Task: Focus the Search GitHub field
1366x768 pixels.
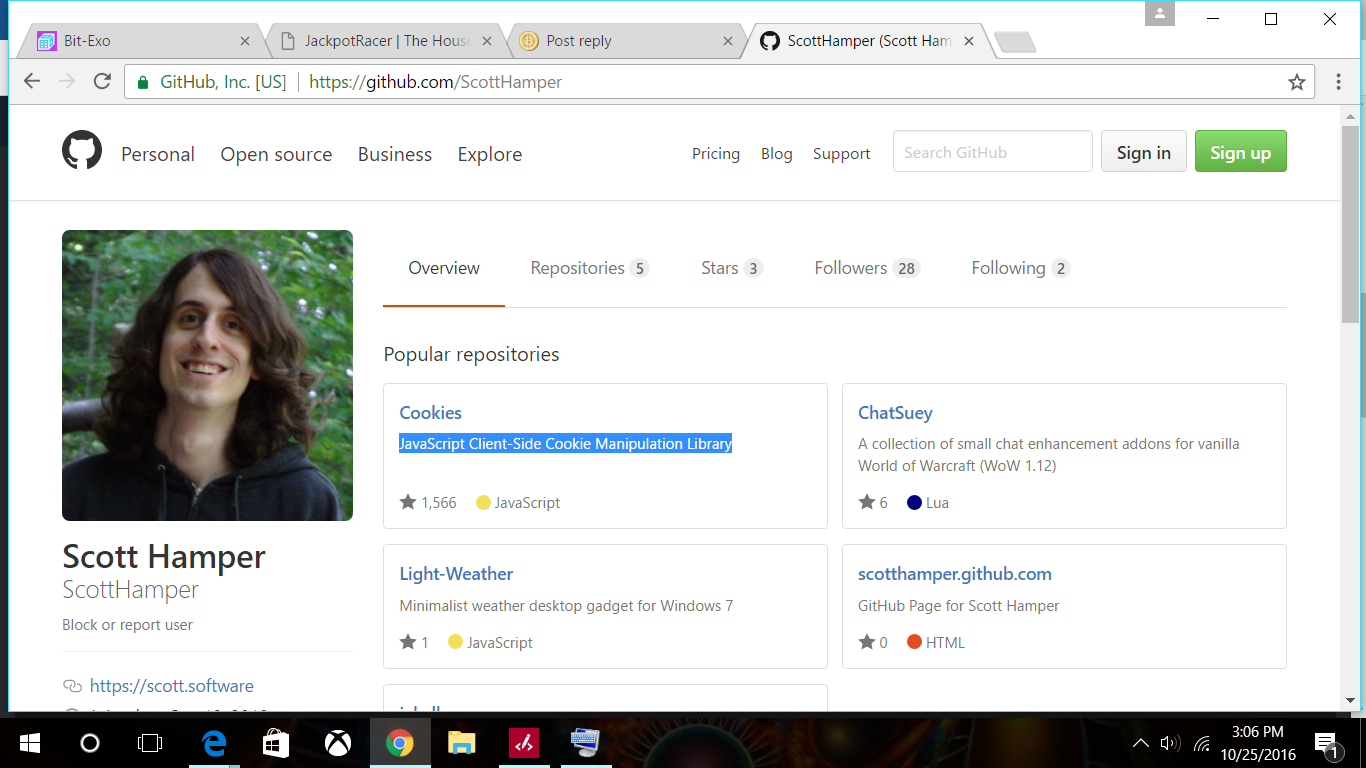Action: click(x=993, y=152)
